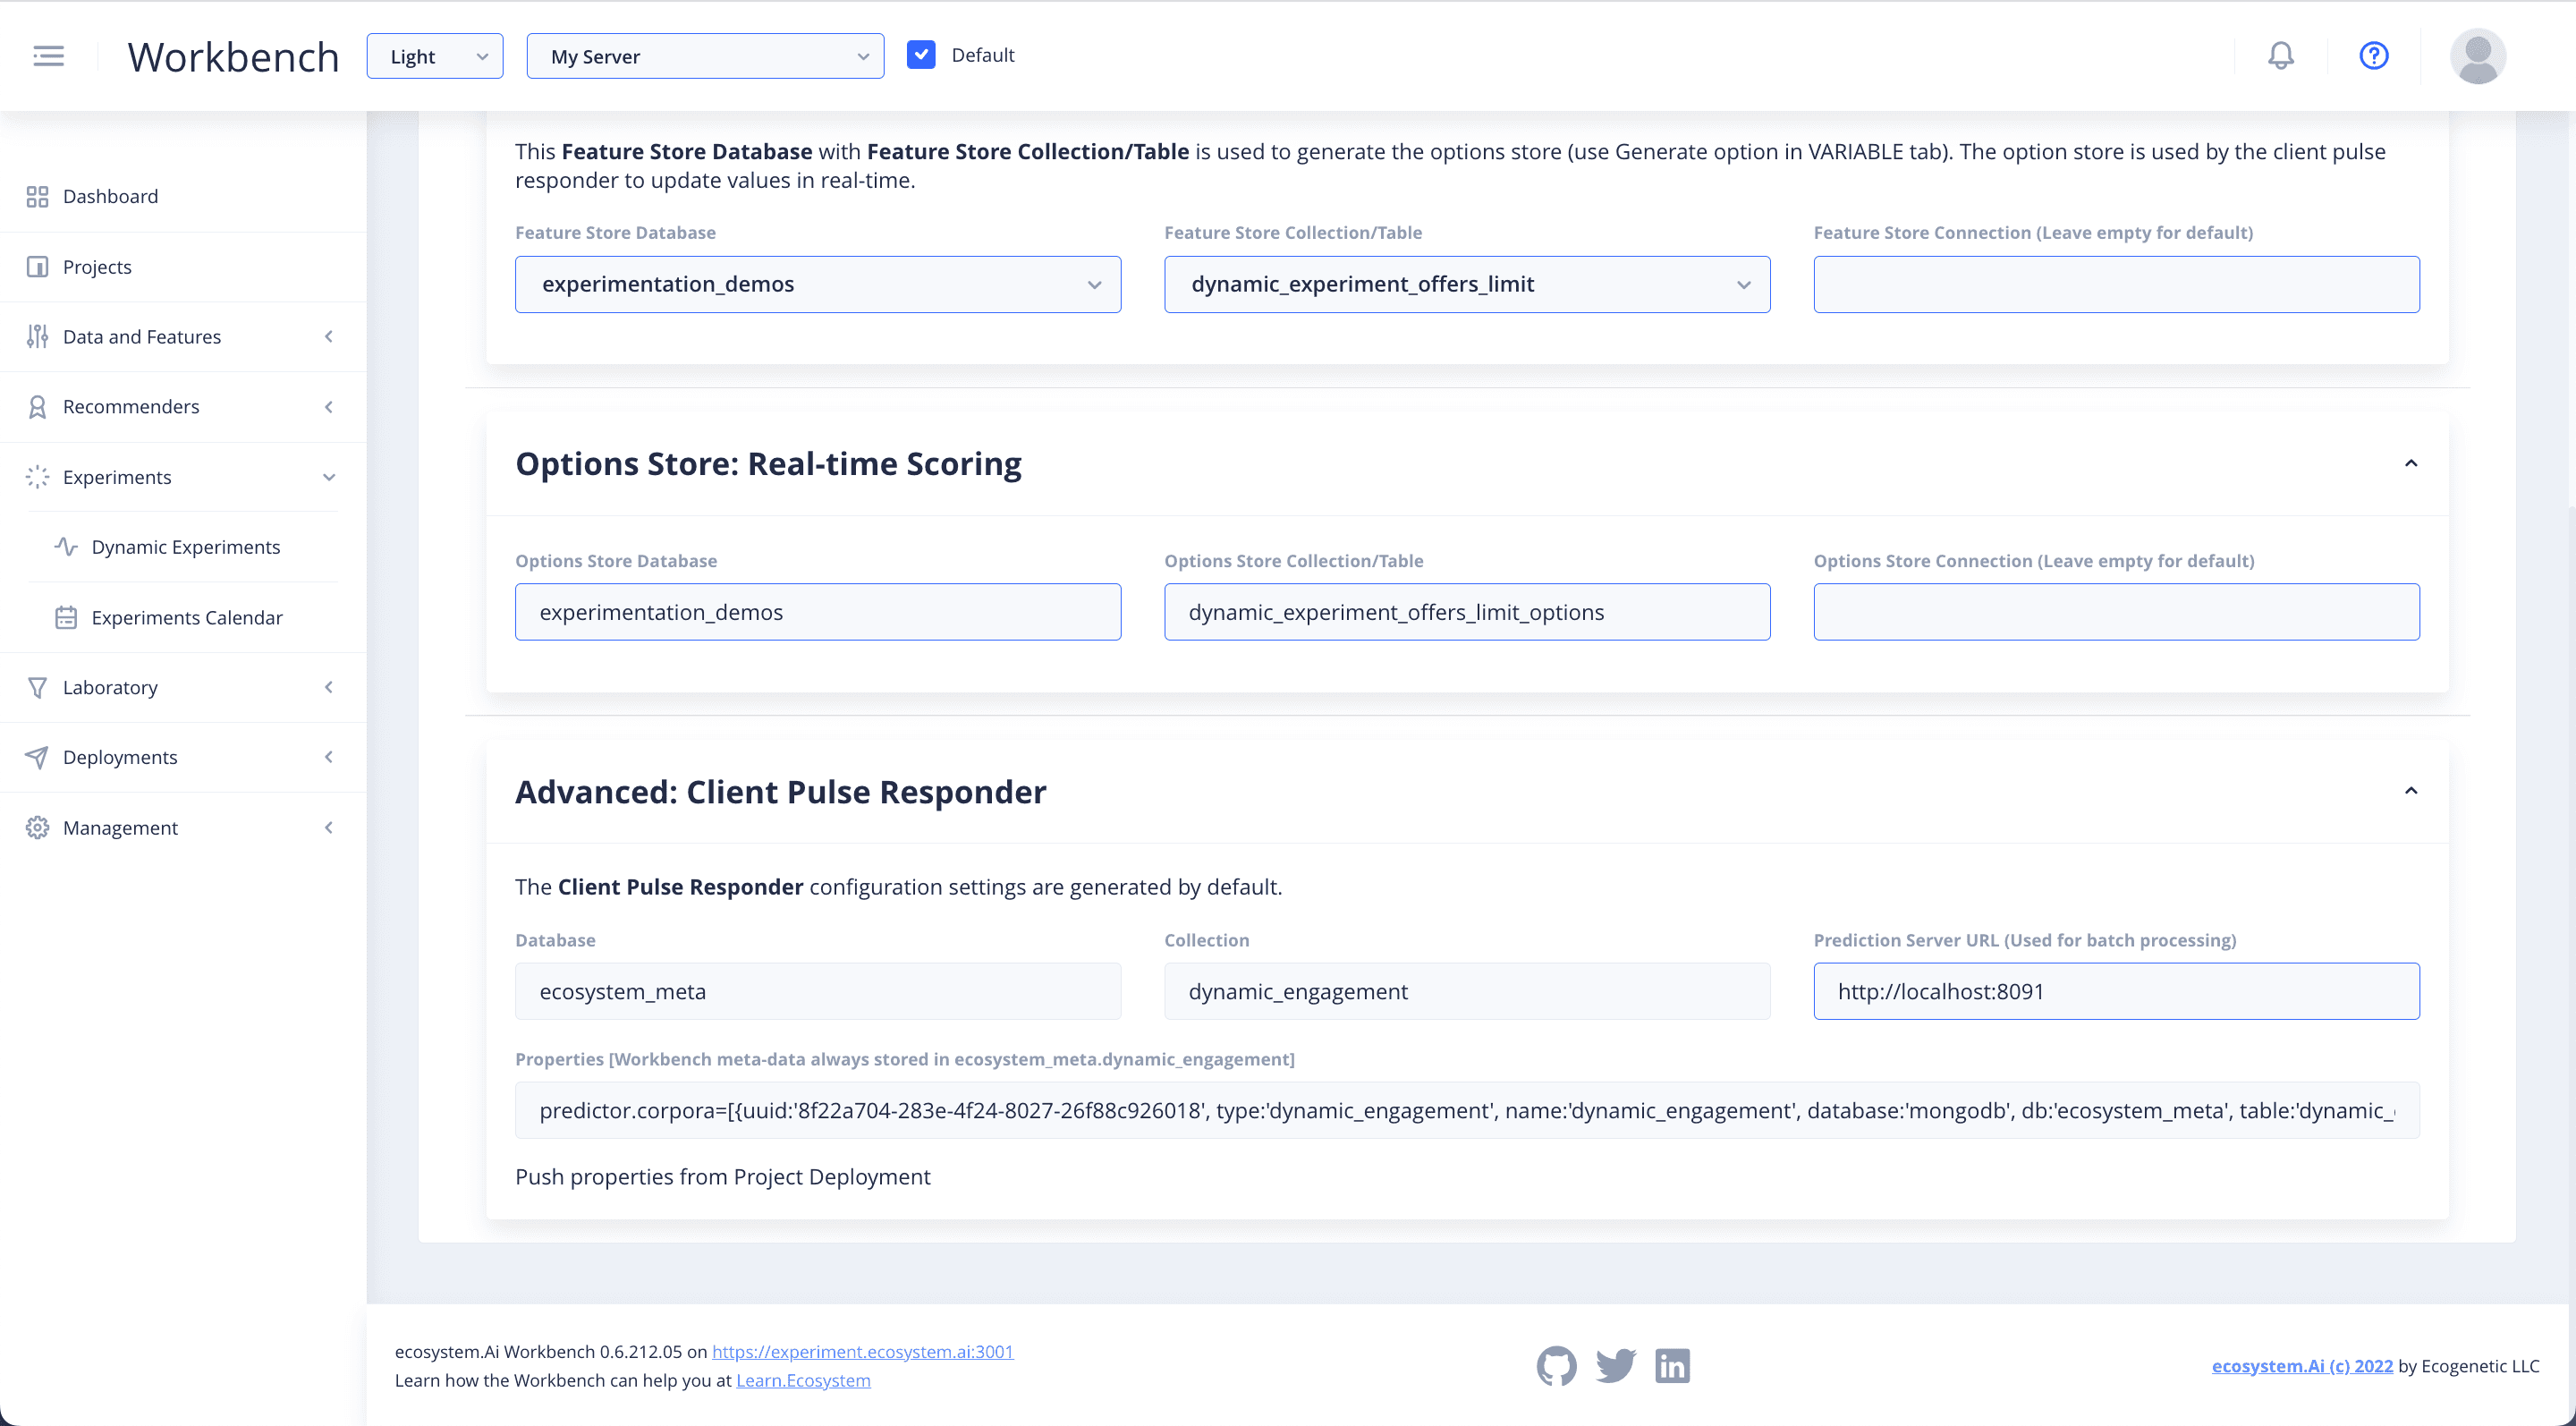Screen dimensions: 2576x1426
Task: Click the Twitter icon in the footer
Action: point(1615,1365)
